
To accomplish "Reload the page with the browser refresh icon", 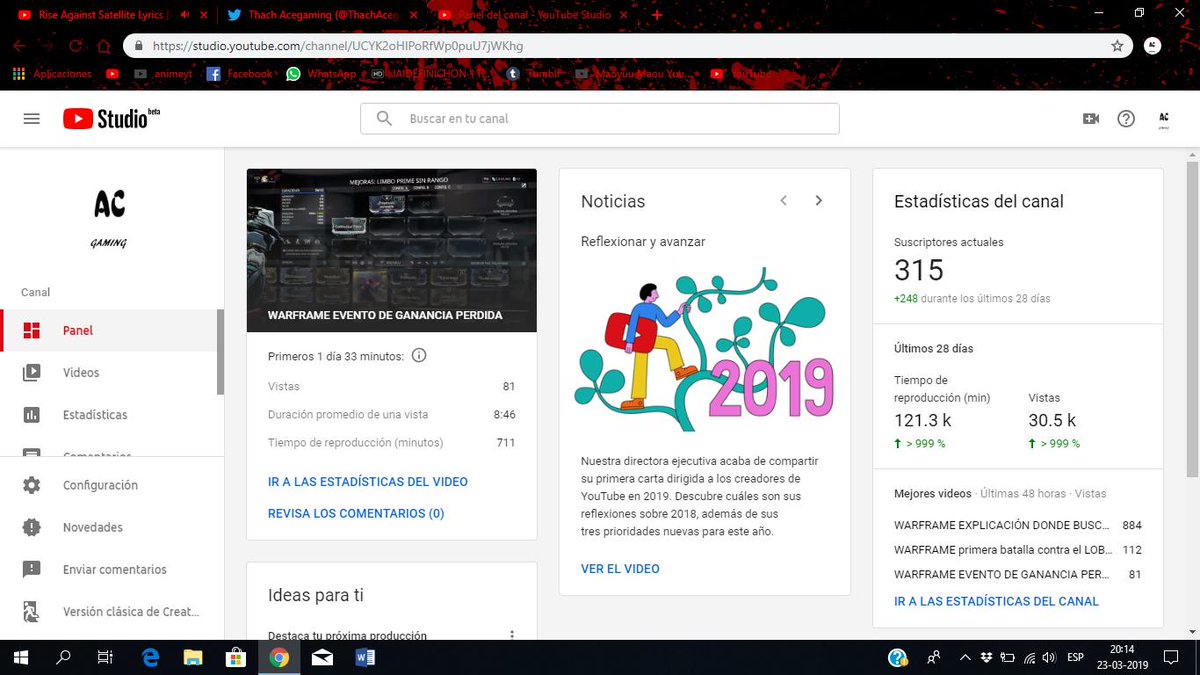I will point(76,46).
